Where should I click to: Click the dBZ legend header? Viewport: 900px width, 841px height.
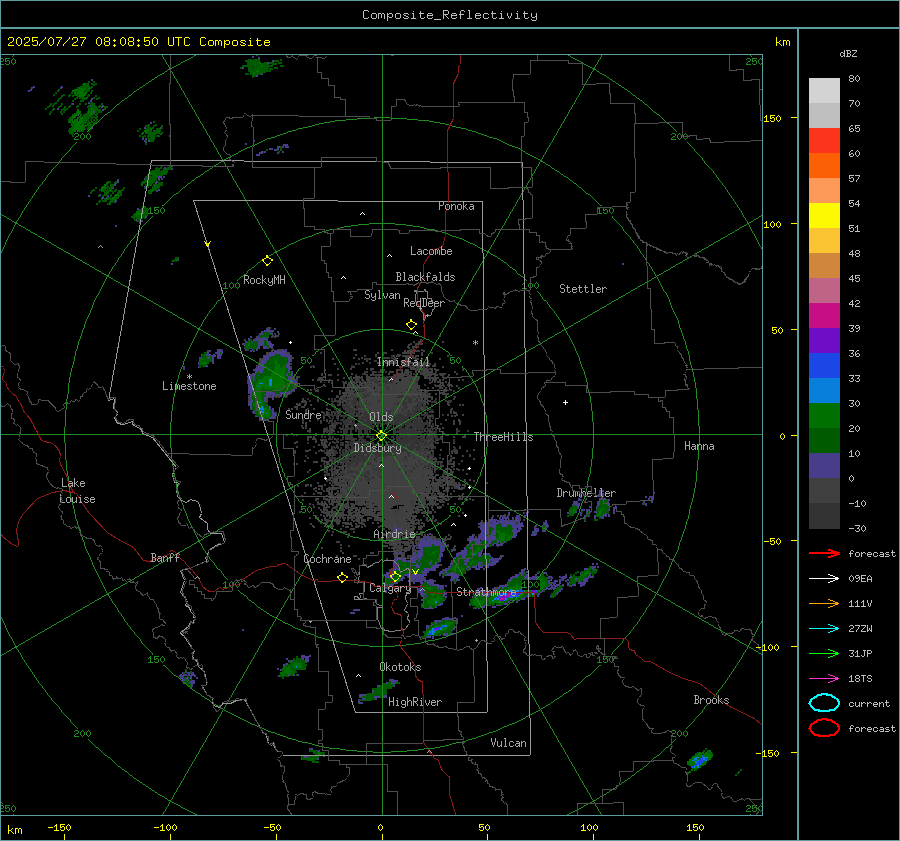[x=848, y=54]
